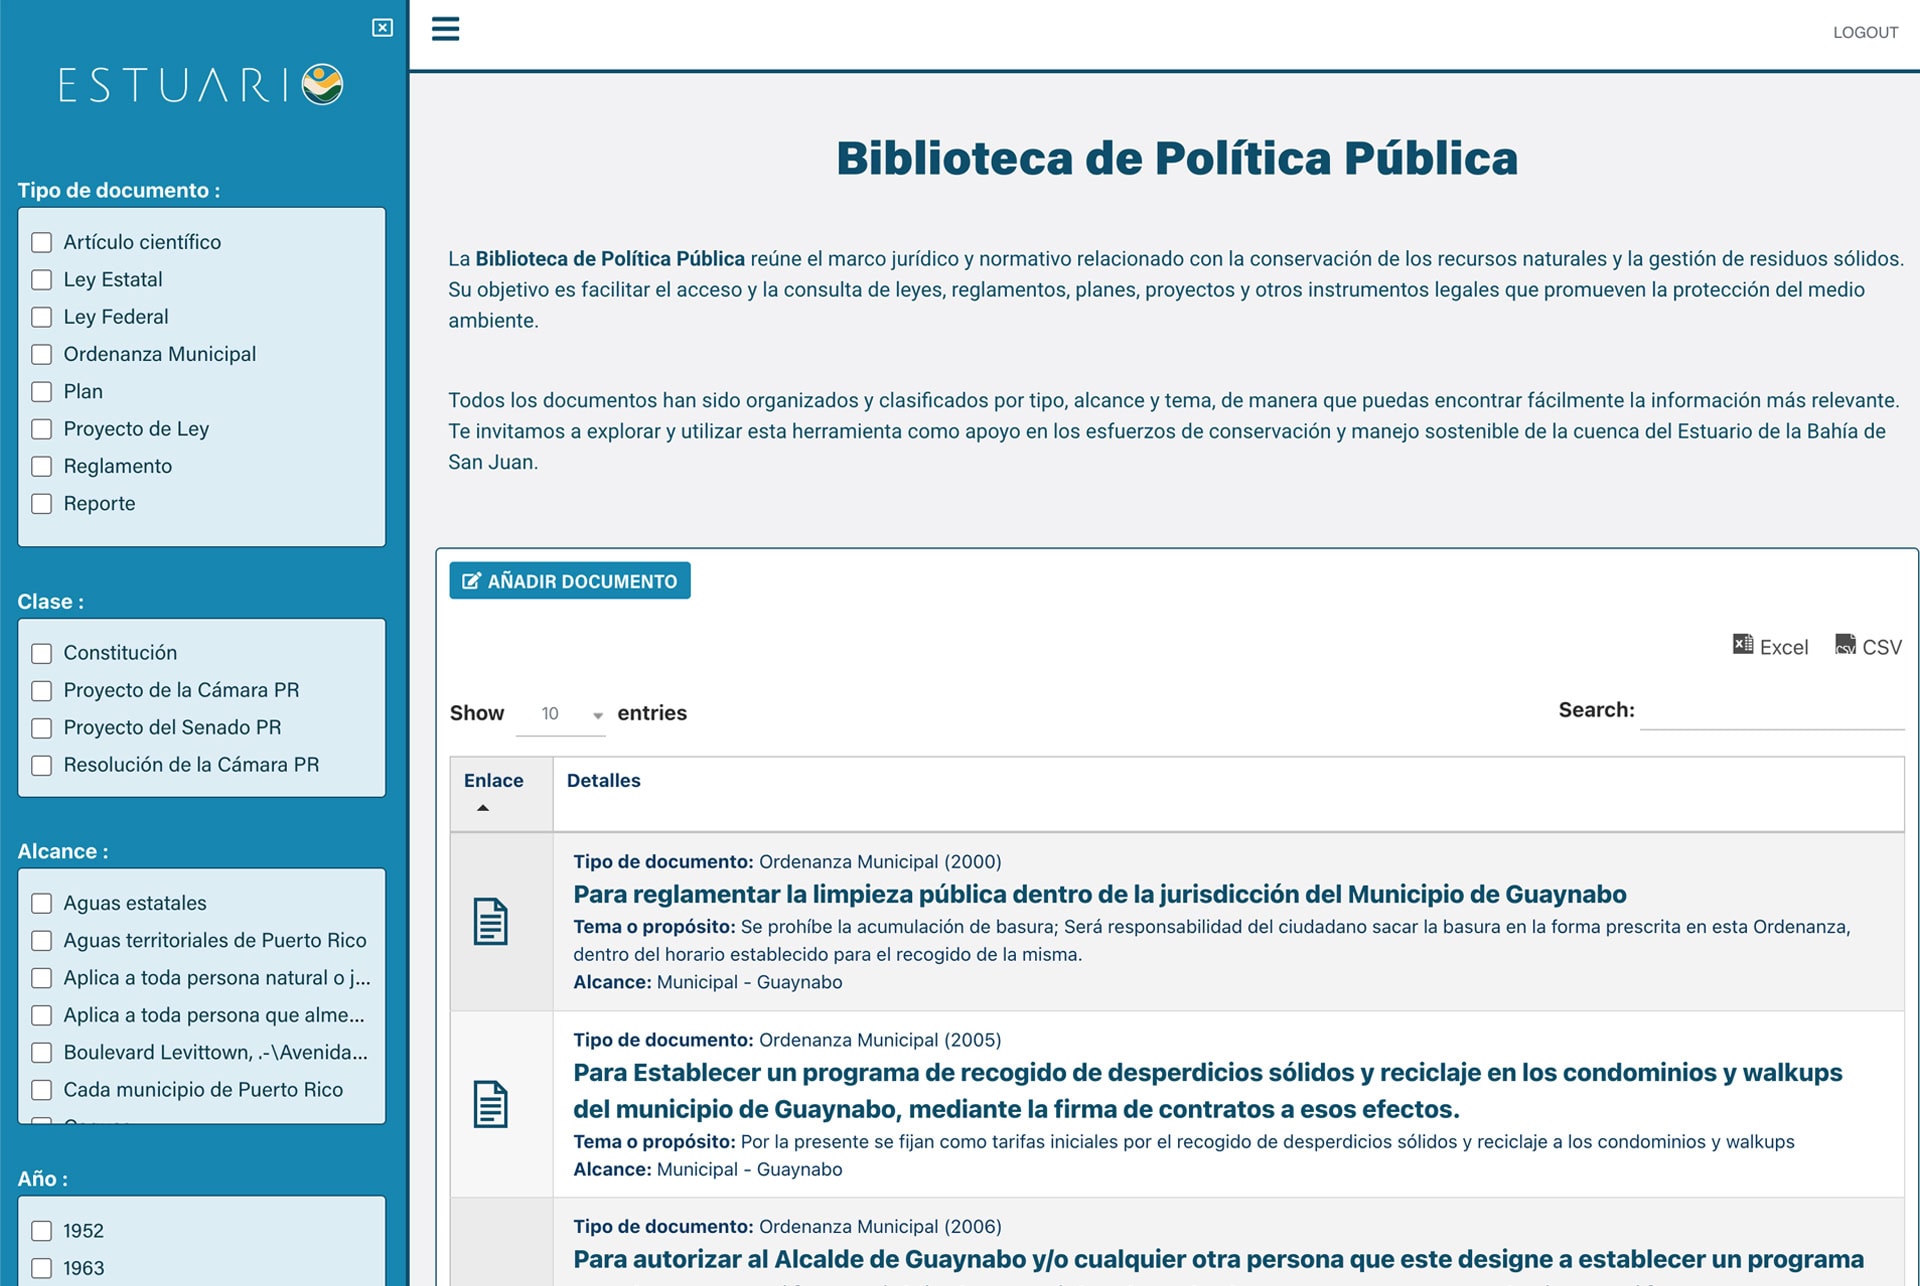The image size is (1920, 1286).
Task: Click the Logout link
Action: pos(1865,32)
